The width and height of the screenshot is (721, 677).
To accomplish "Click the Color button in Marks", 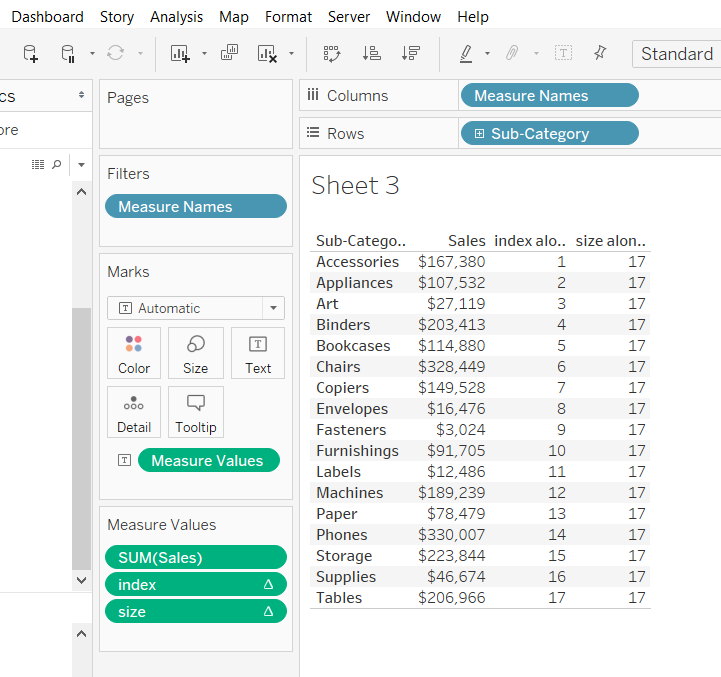I will point(134,354).
